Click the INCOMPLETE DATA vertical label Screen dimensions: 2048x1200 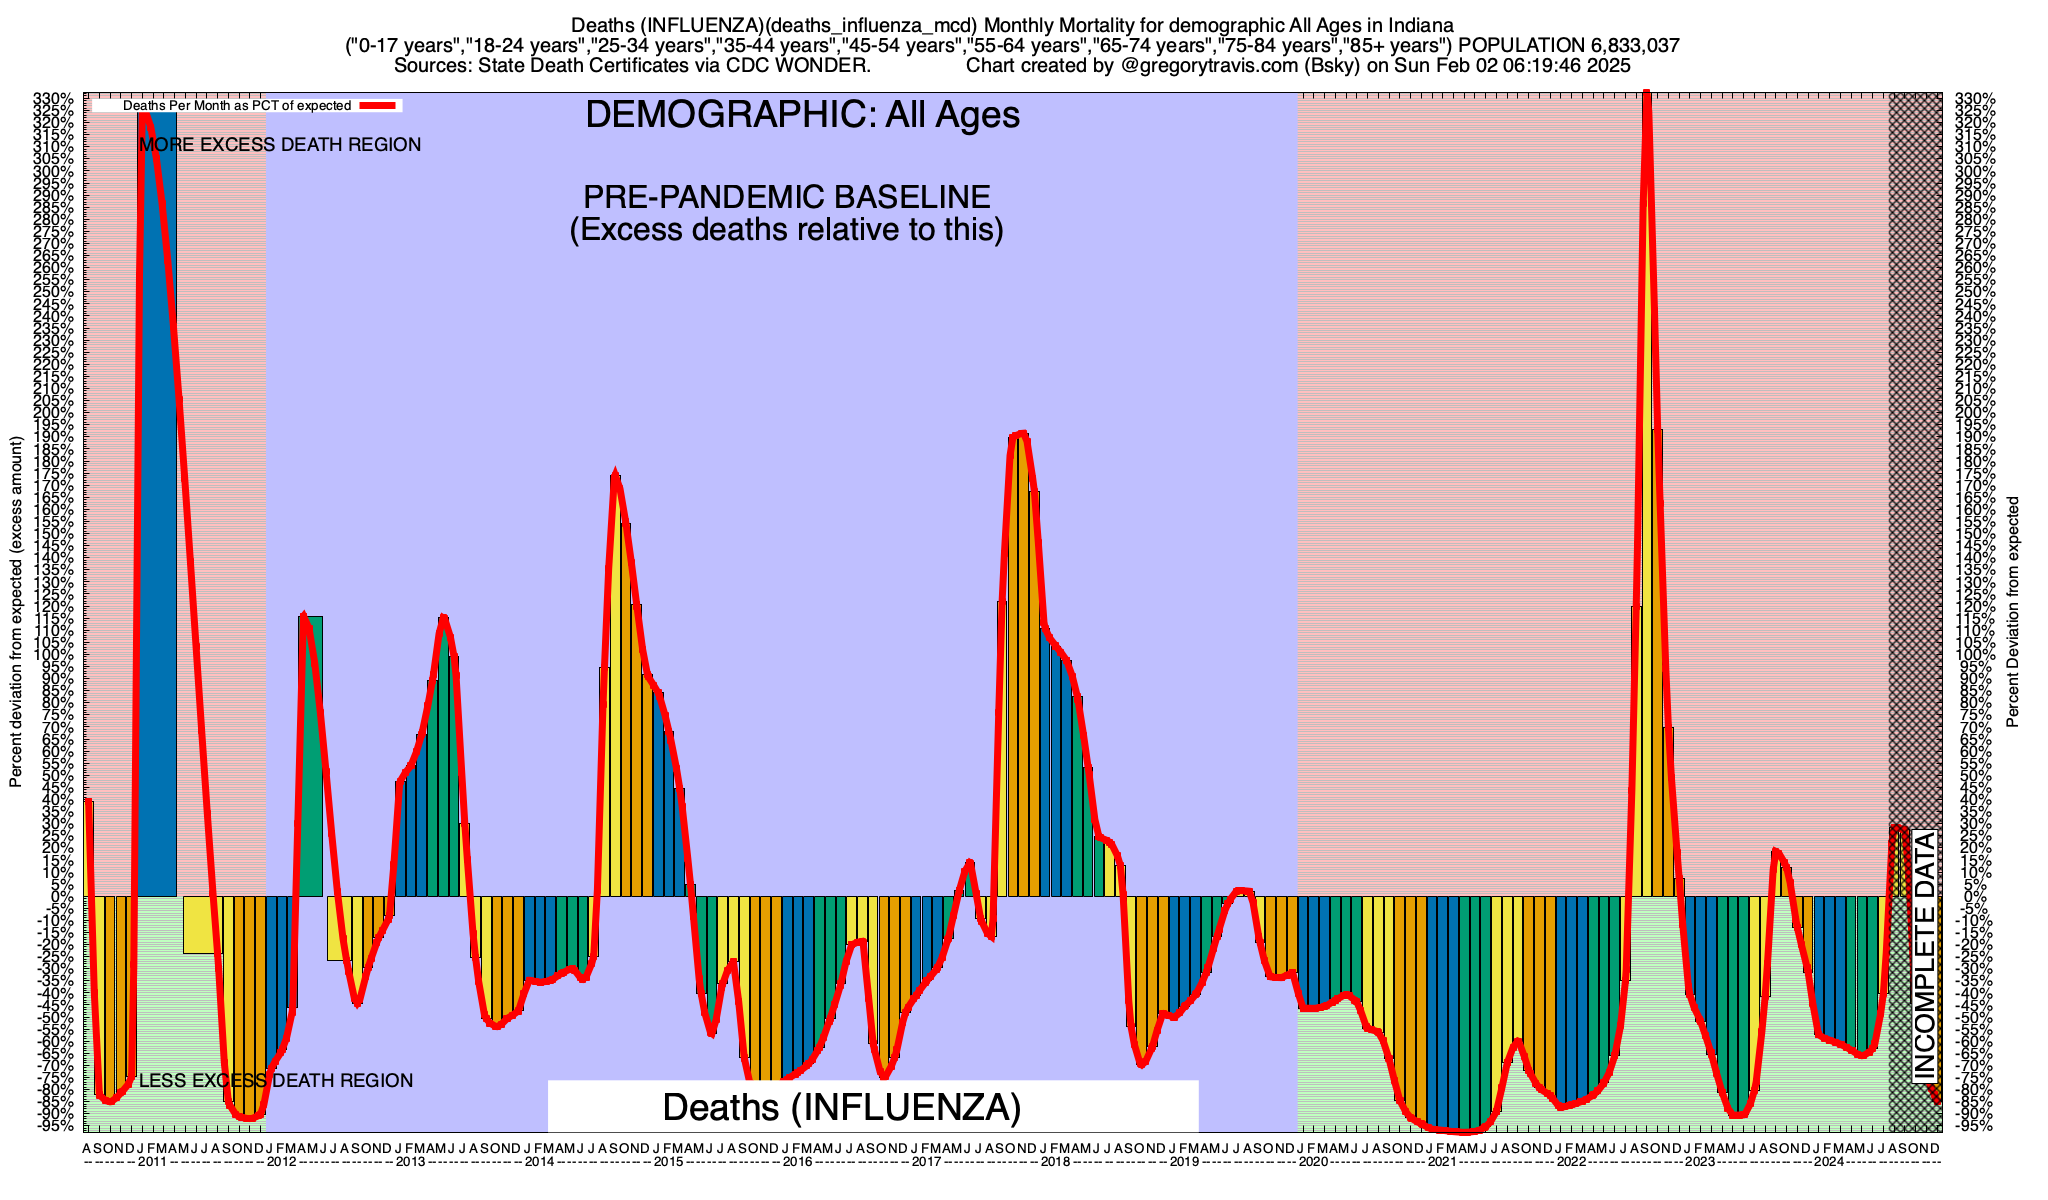[x=1924, y=956]
